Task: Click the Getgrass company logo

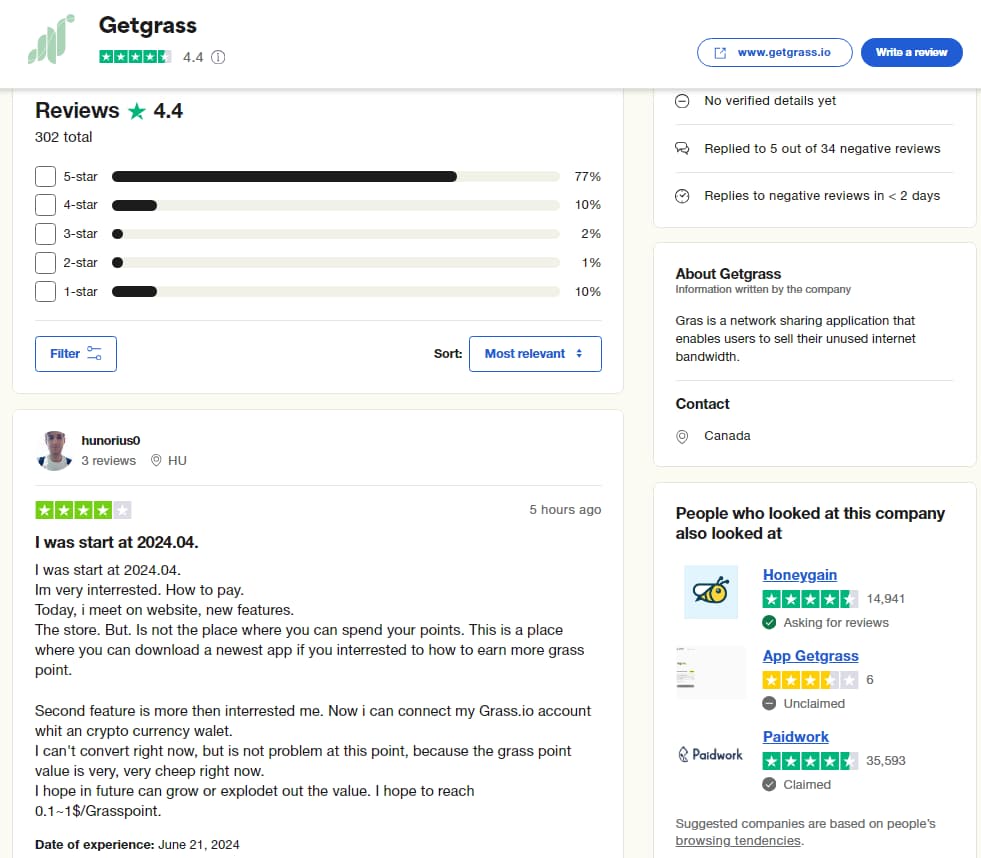Action: pos(50,40)
